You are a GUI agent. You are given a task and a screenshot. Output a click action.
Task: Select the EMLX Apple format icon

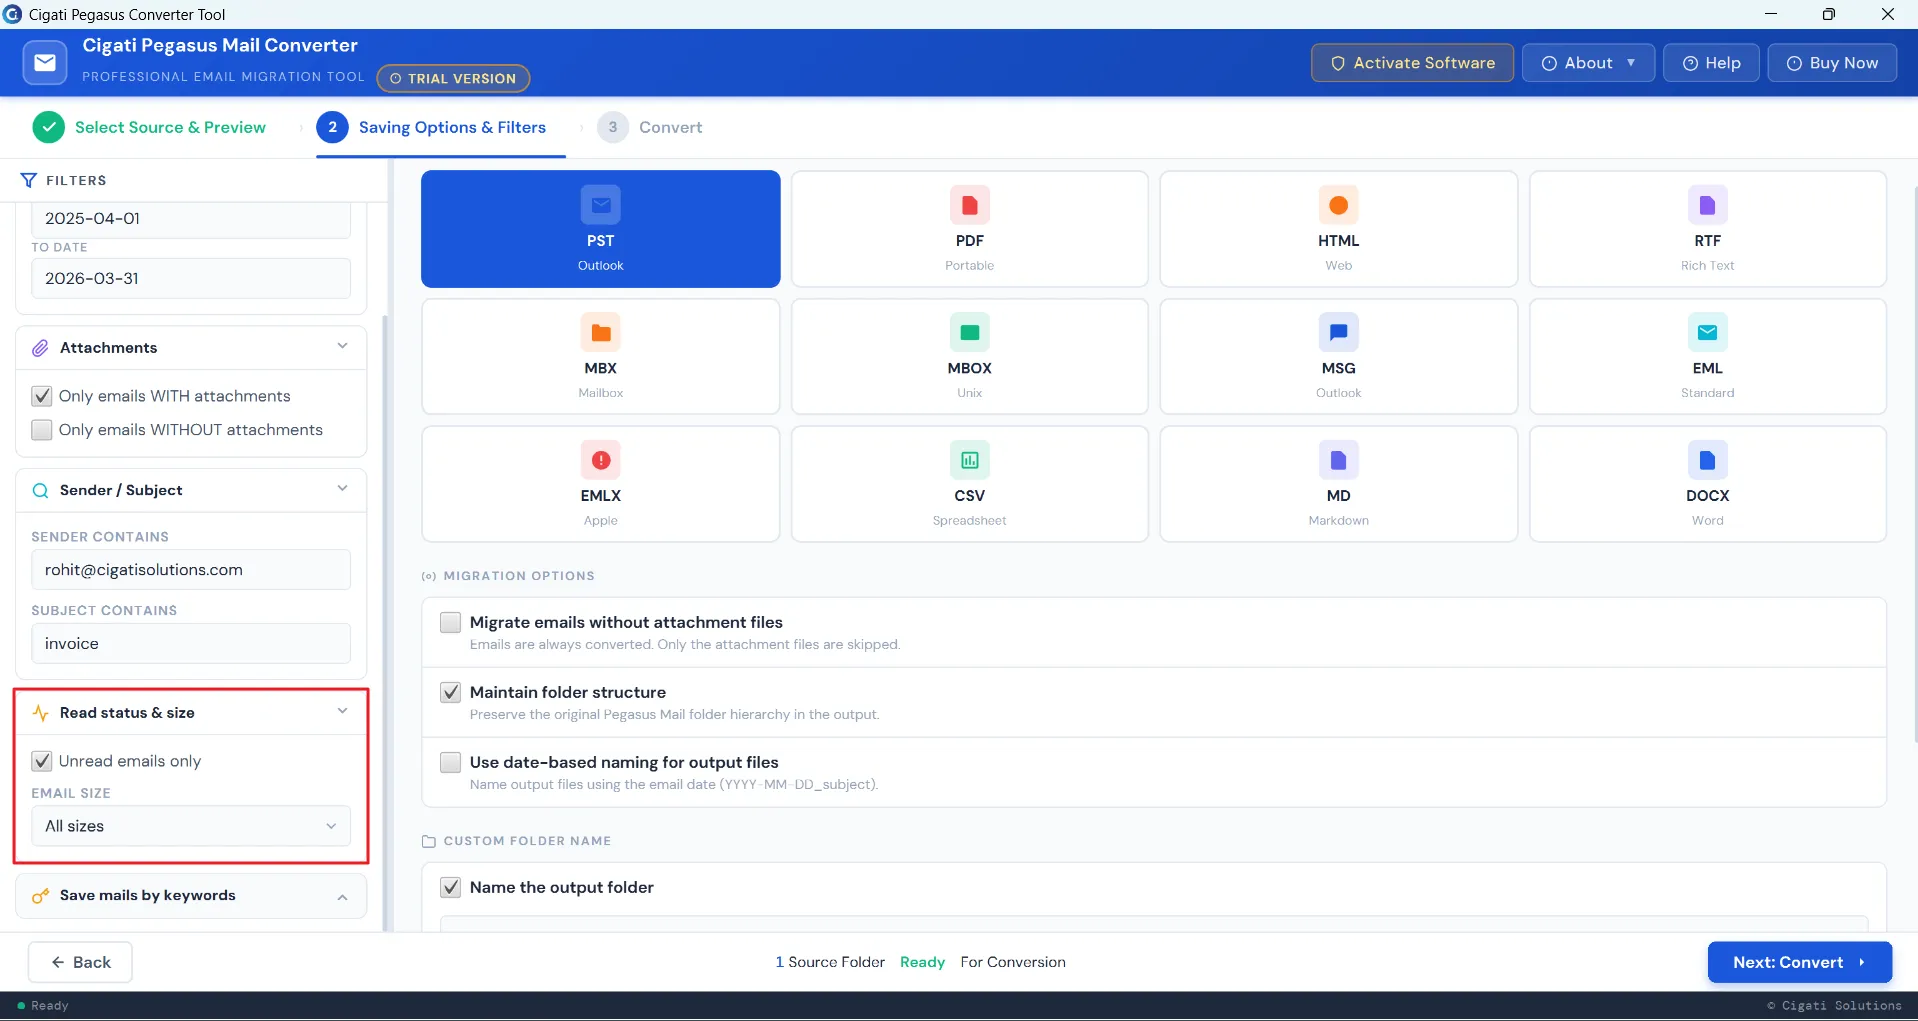tap(600, 460)
